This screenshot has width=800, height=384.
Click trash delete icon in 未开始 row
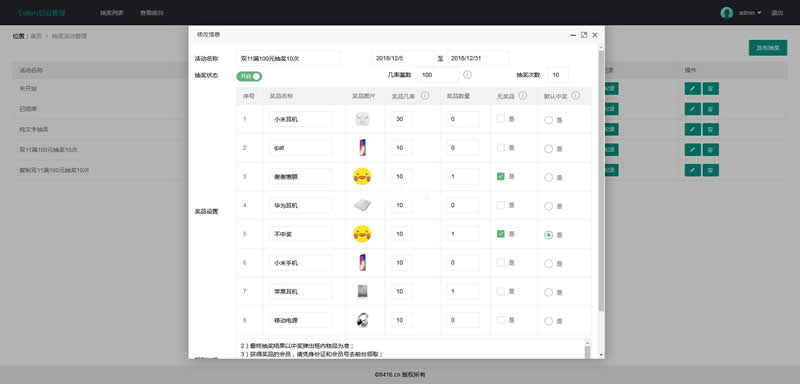pos(711,89)
